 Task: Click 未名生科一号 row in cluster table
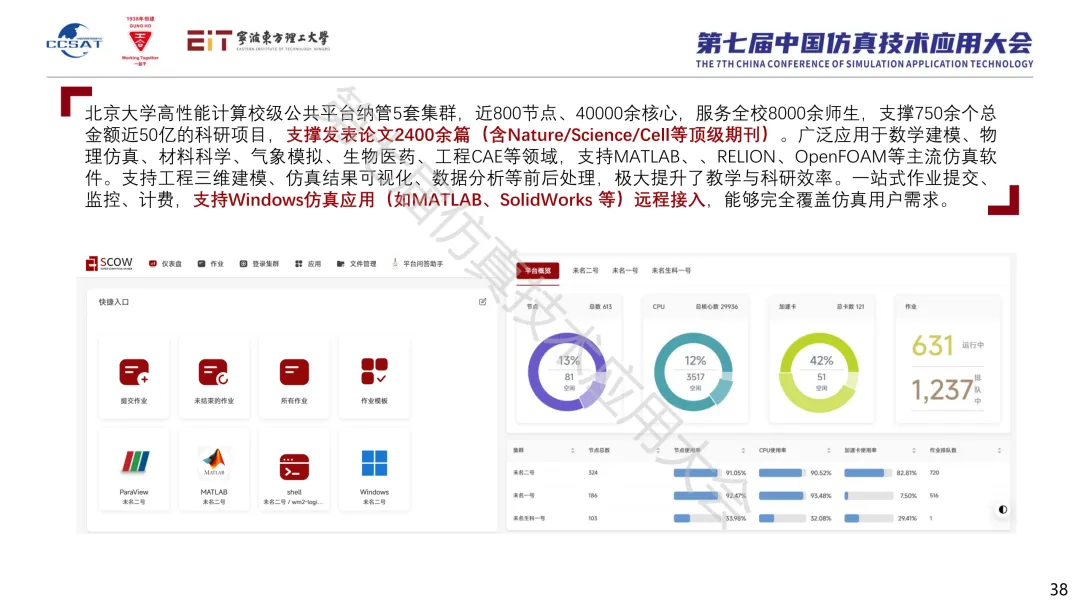click(758, 518)
